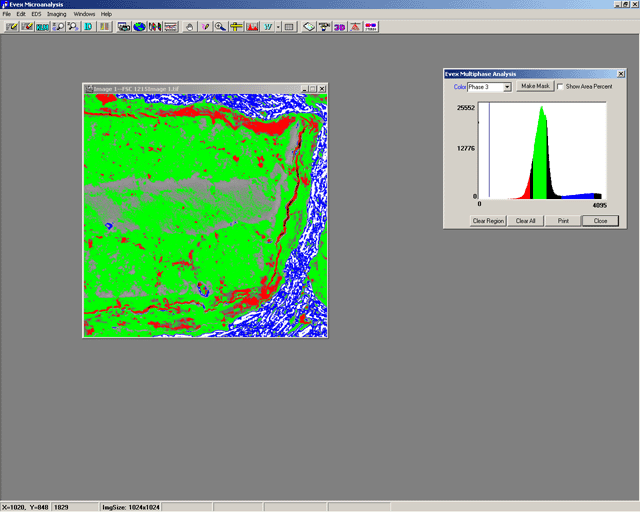Open the Windows menu
This screenshot has height=512, width=640.
coord(84,14)
